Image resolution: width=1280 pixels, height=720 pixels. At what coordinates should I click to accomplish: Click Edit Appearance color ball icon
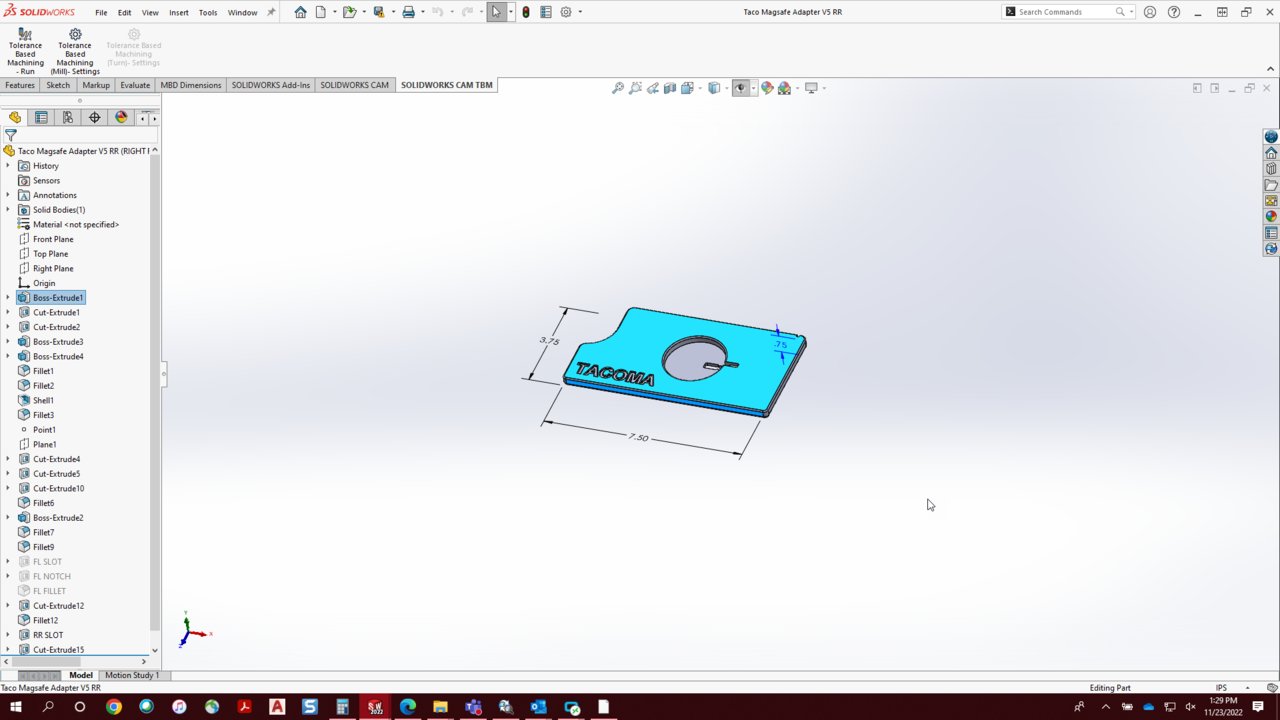coord(767,88)
